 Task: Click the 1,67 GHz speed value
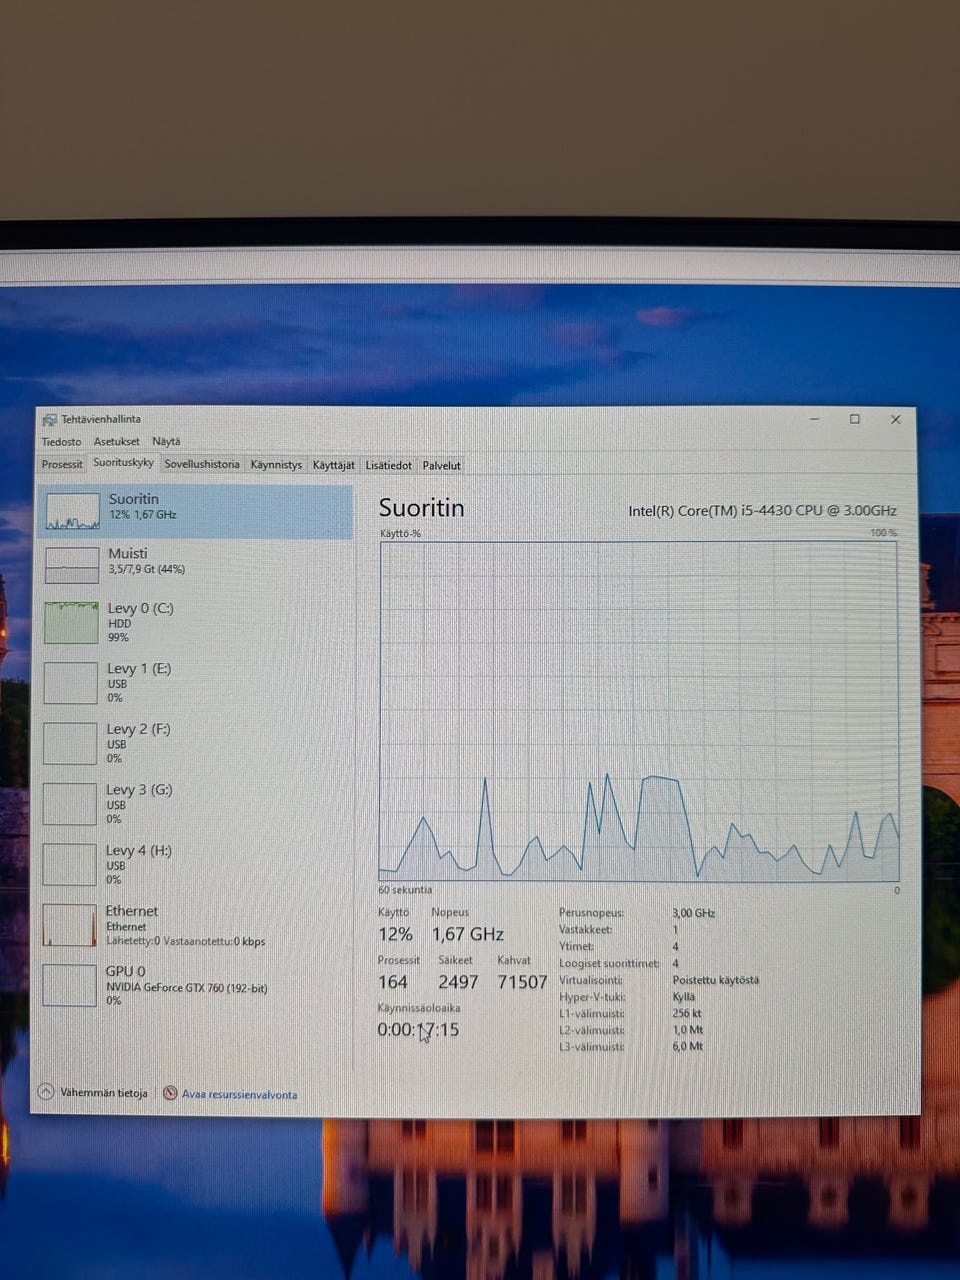click(467, 934)
